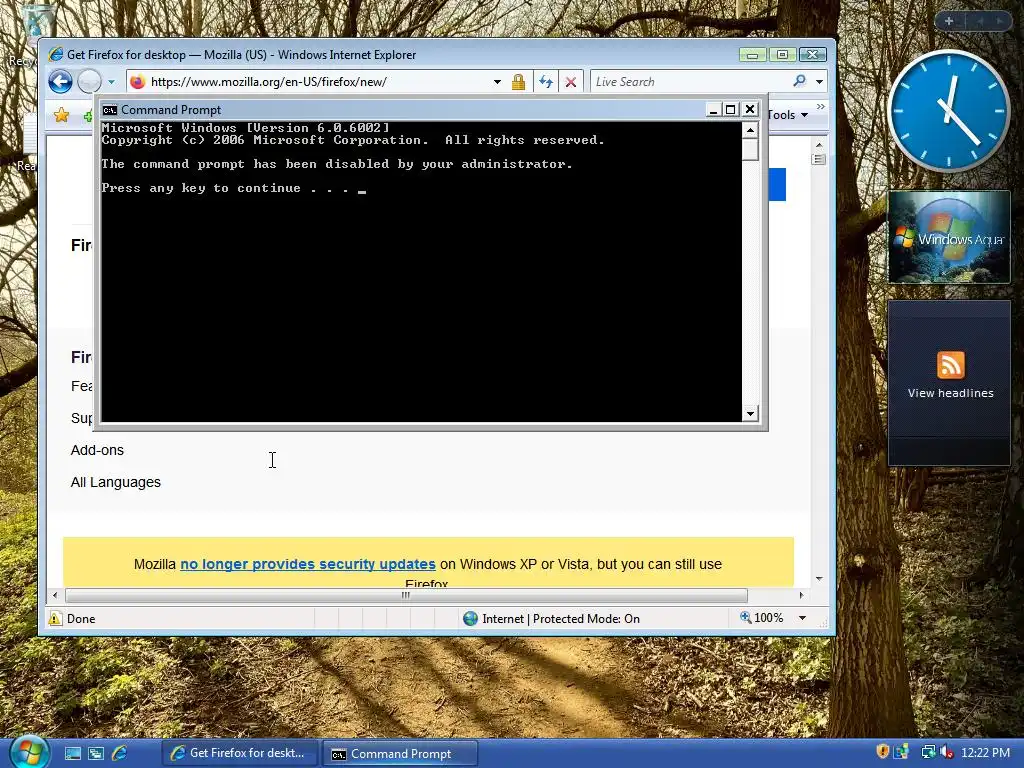1024x768 pixels.
Task: Click View headlines in Feed gadget
Action: [950, 393]
